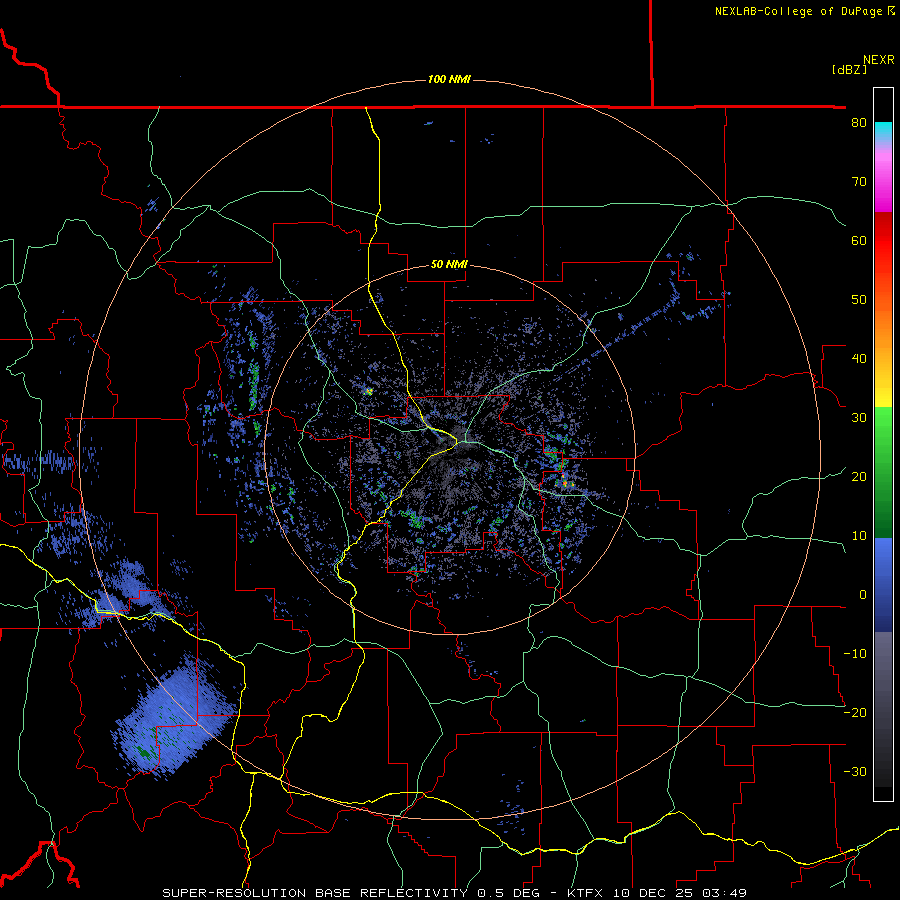This screenshot has width=900, height=900.
Task: Click the SUPER-RESOLUTION BASE REFLECTIVITY product caption
Action: coord(315,893)
